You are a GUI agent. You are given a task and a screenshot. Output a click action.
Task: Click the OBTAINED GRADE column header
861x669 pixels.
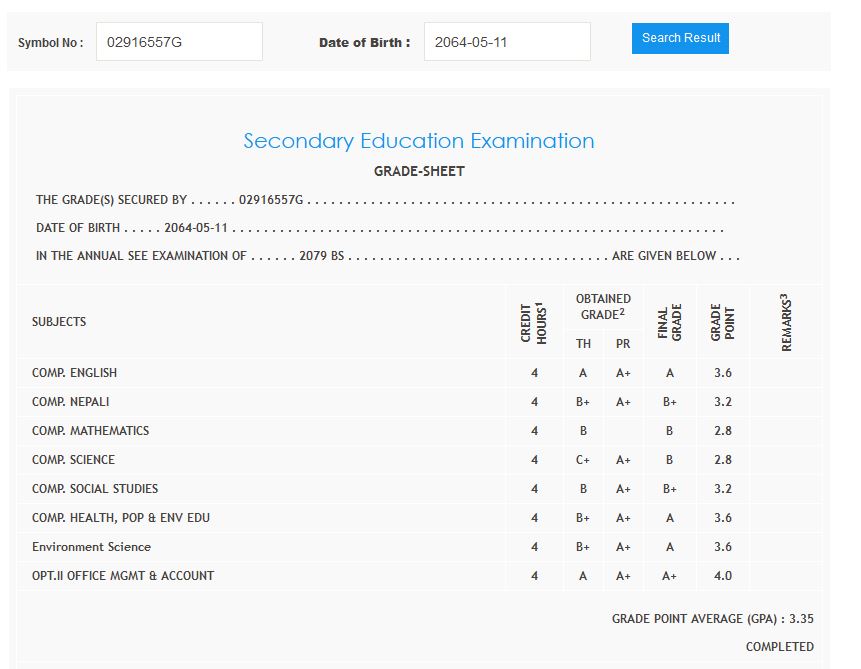click(603, 307)
